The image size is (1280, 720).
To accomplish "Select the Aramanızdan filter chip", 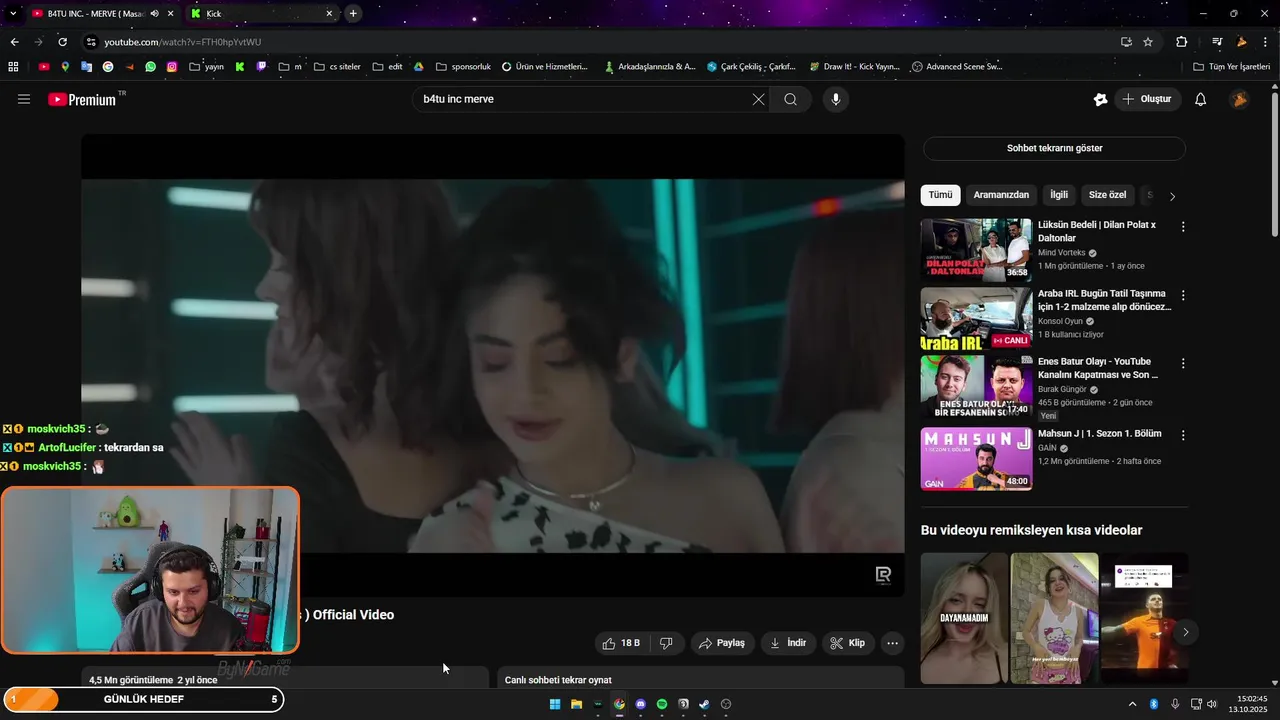I will tap(1001, 195).
